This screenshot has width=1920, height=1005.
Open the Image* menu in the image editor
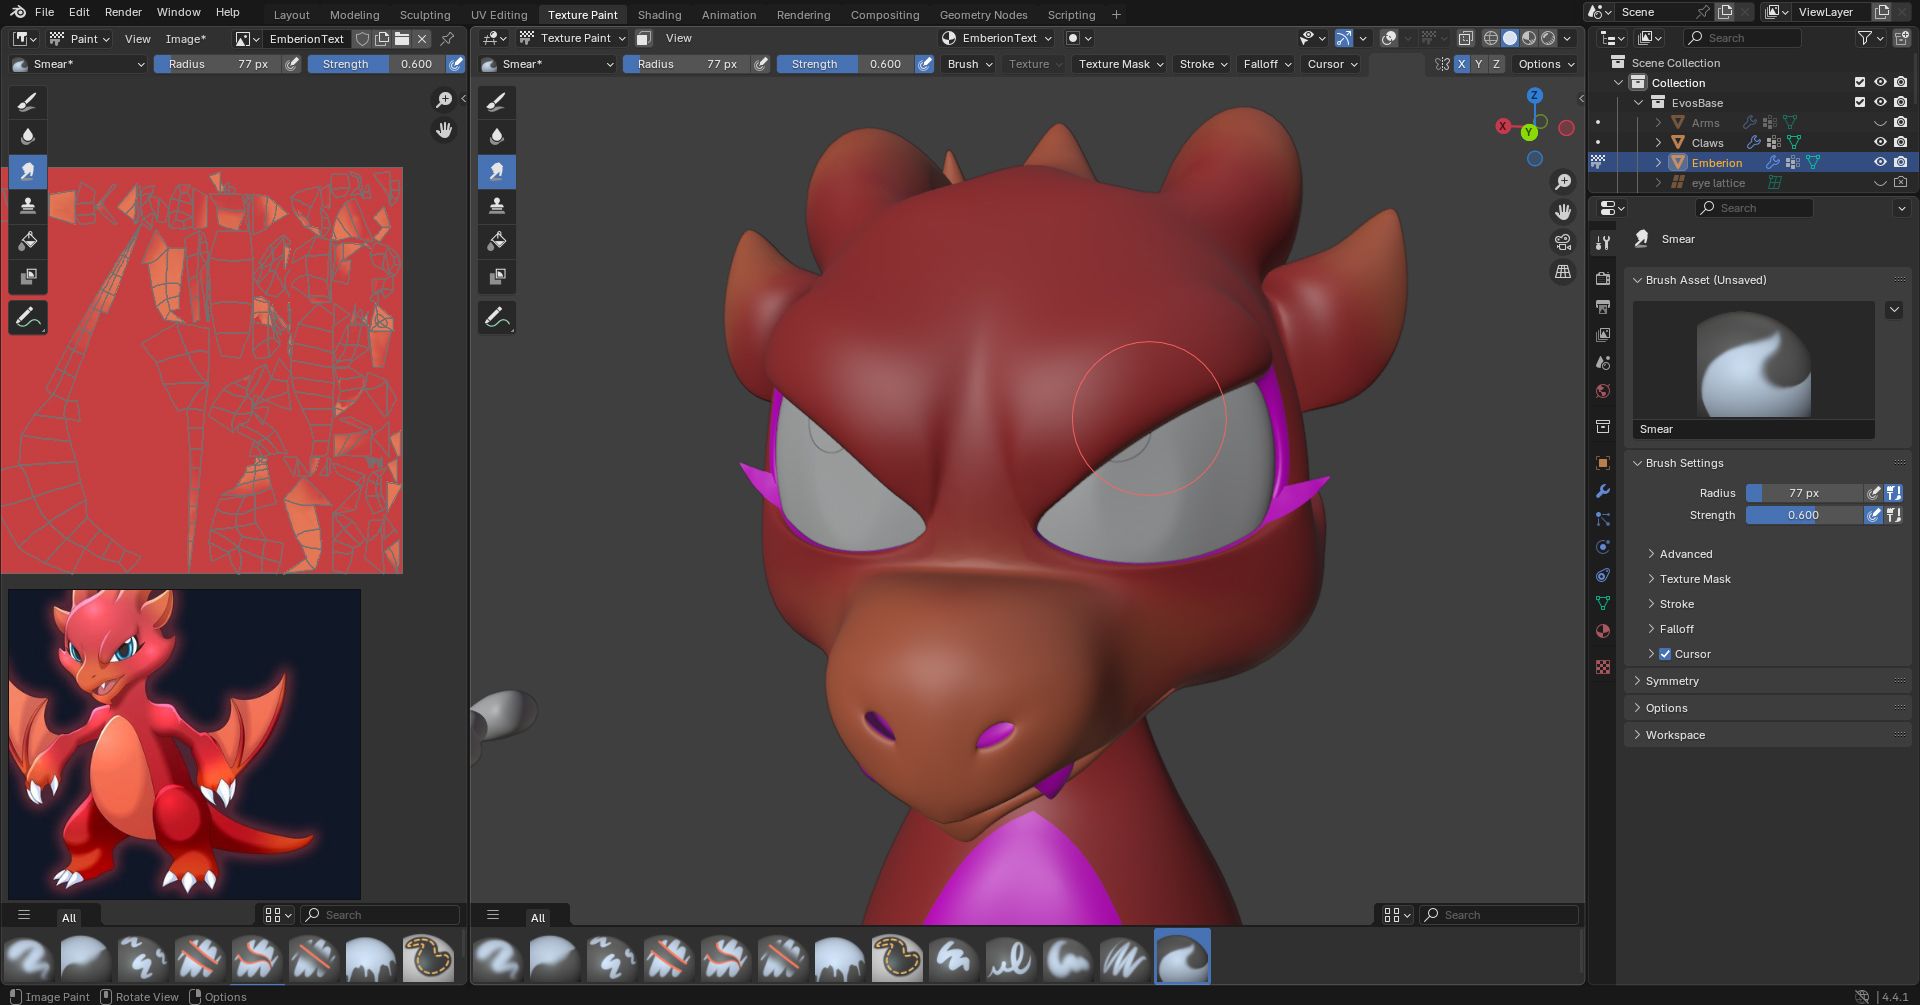pyautogui.click(x=185, y=39)
